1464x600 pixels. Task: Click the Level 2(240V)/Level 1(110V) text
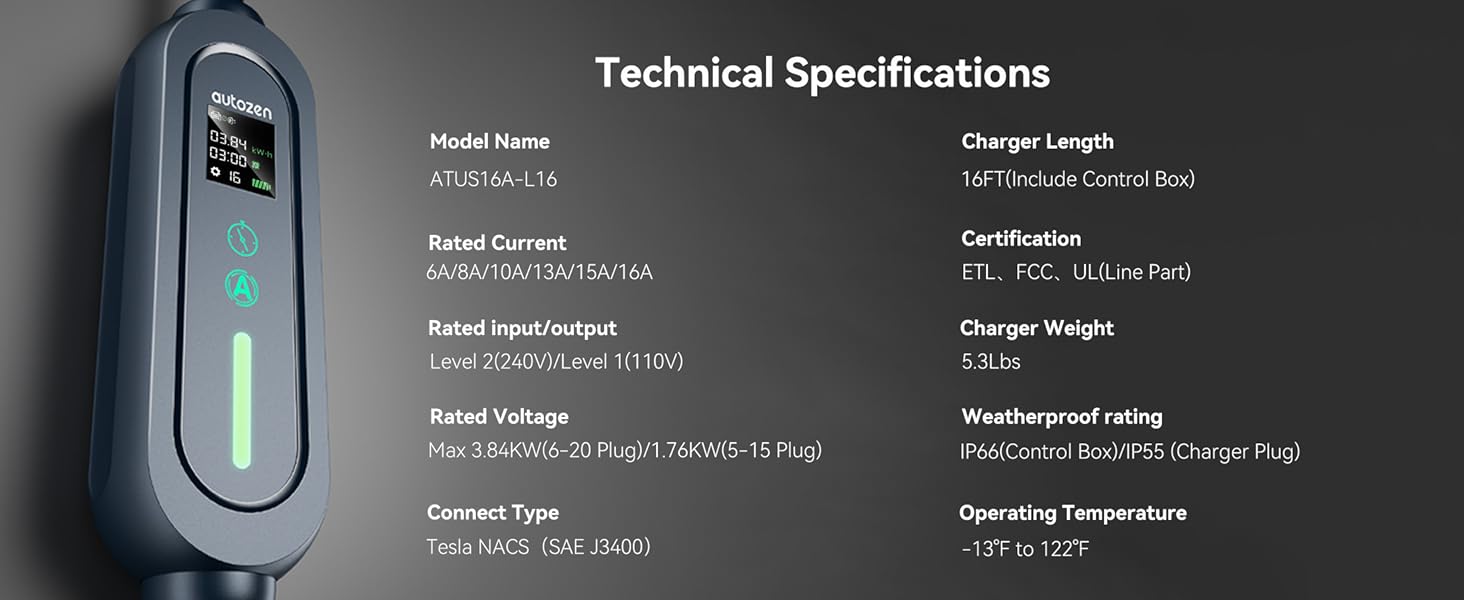[556, 362]
